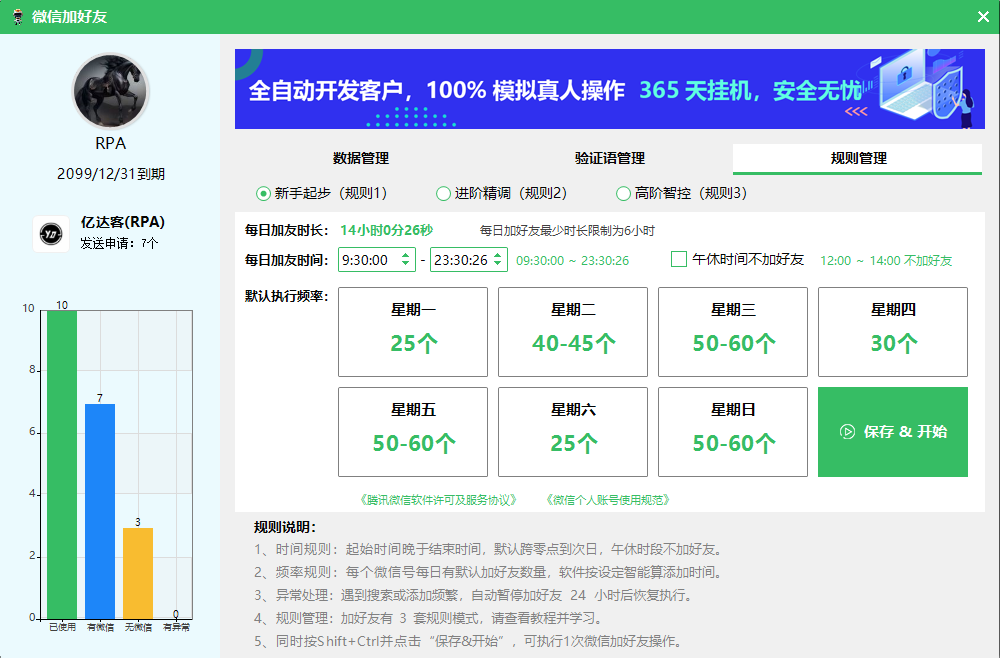Click the 2099/12/31到期 expiry text

tap(111, 174)
